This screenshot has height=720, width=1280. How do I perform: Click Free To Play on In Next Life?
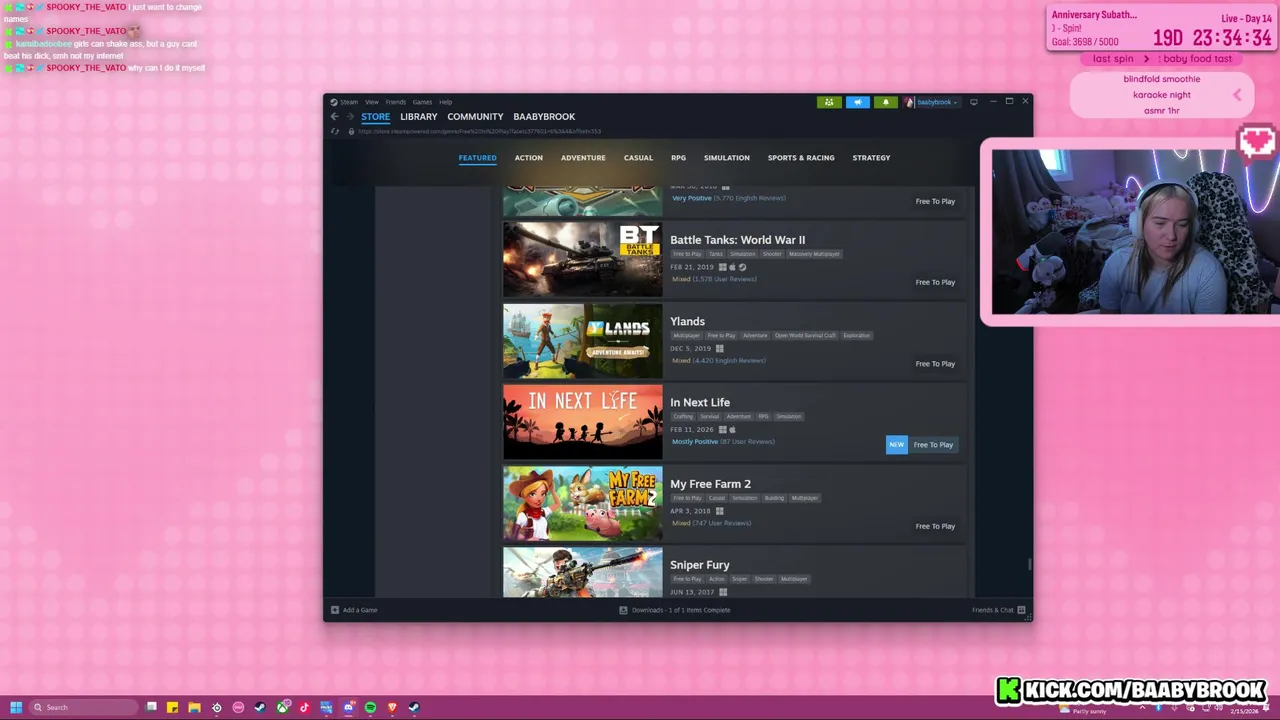click(x=933, y=445)
